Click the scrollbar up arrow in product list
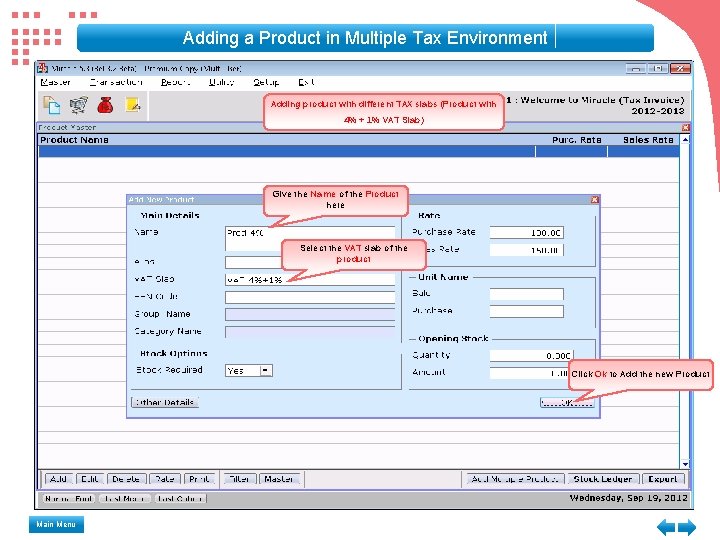Viewport: 720px width, 540px height. (x=685, y=140)
